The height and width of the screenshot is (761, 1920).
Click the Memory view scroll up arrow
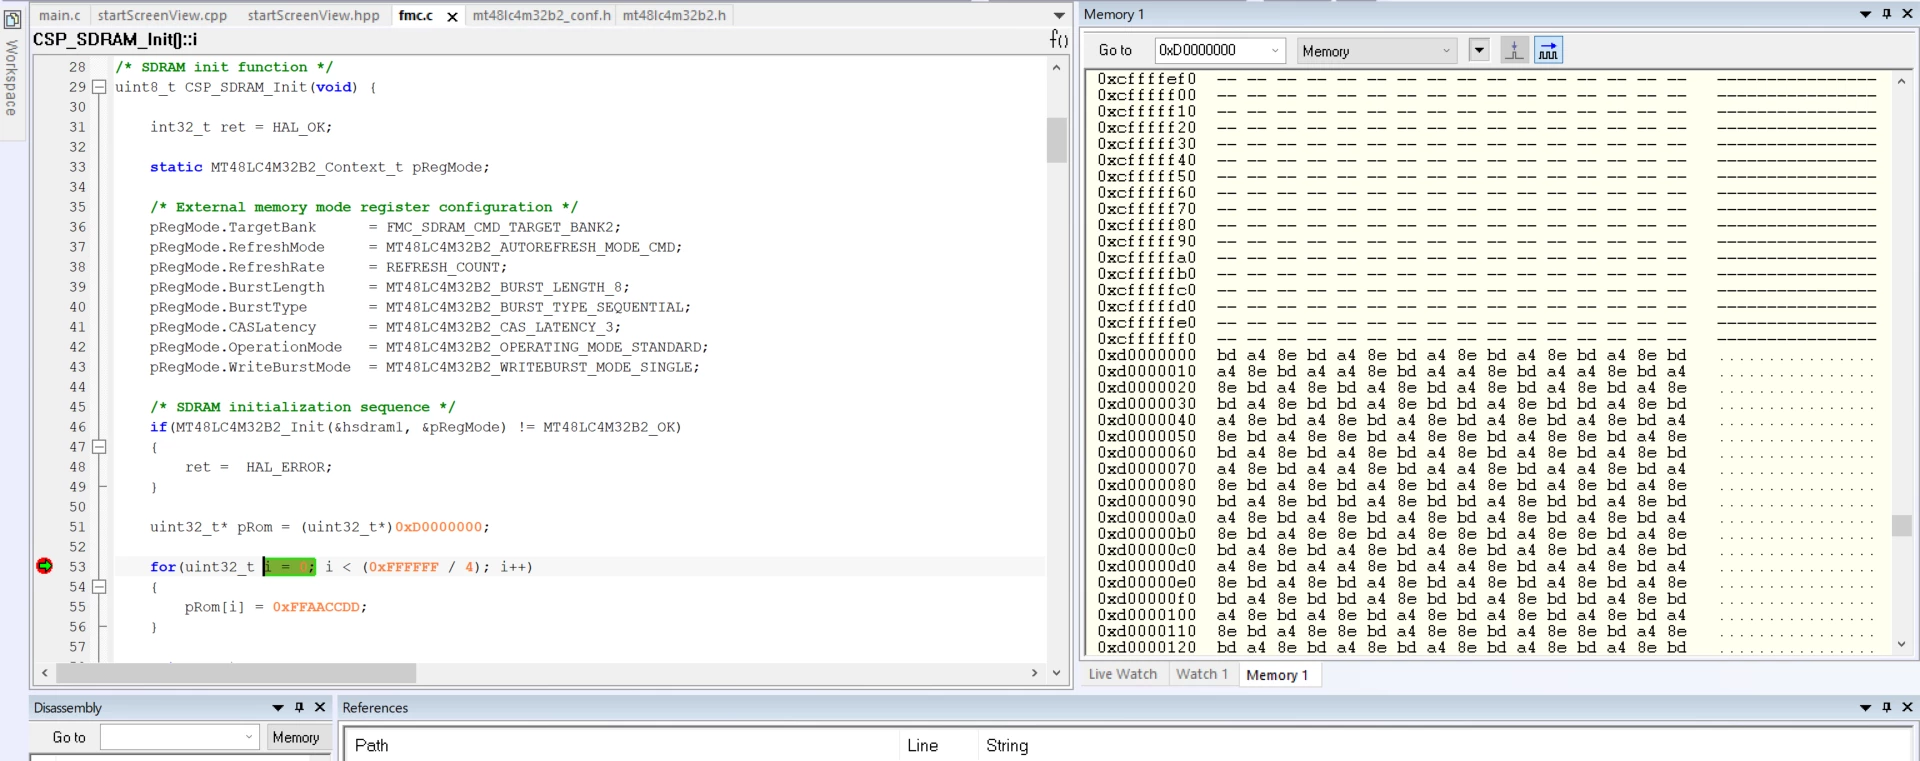(x=1902, y=81)
